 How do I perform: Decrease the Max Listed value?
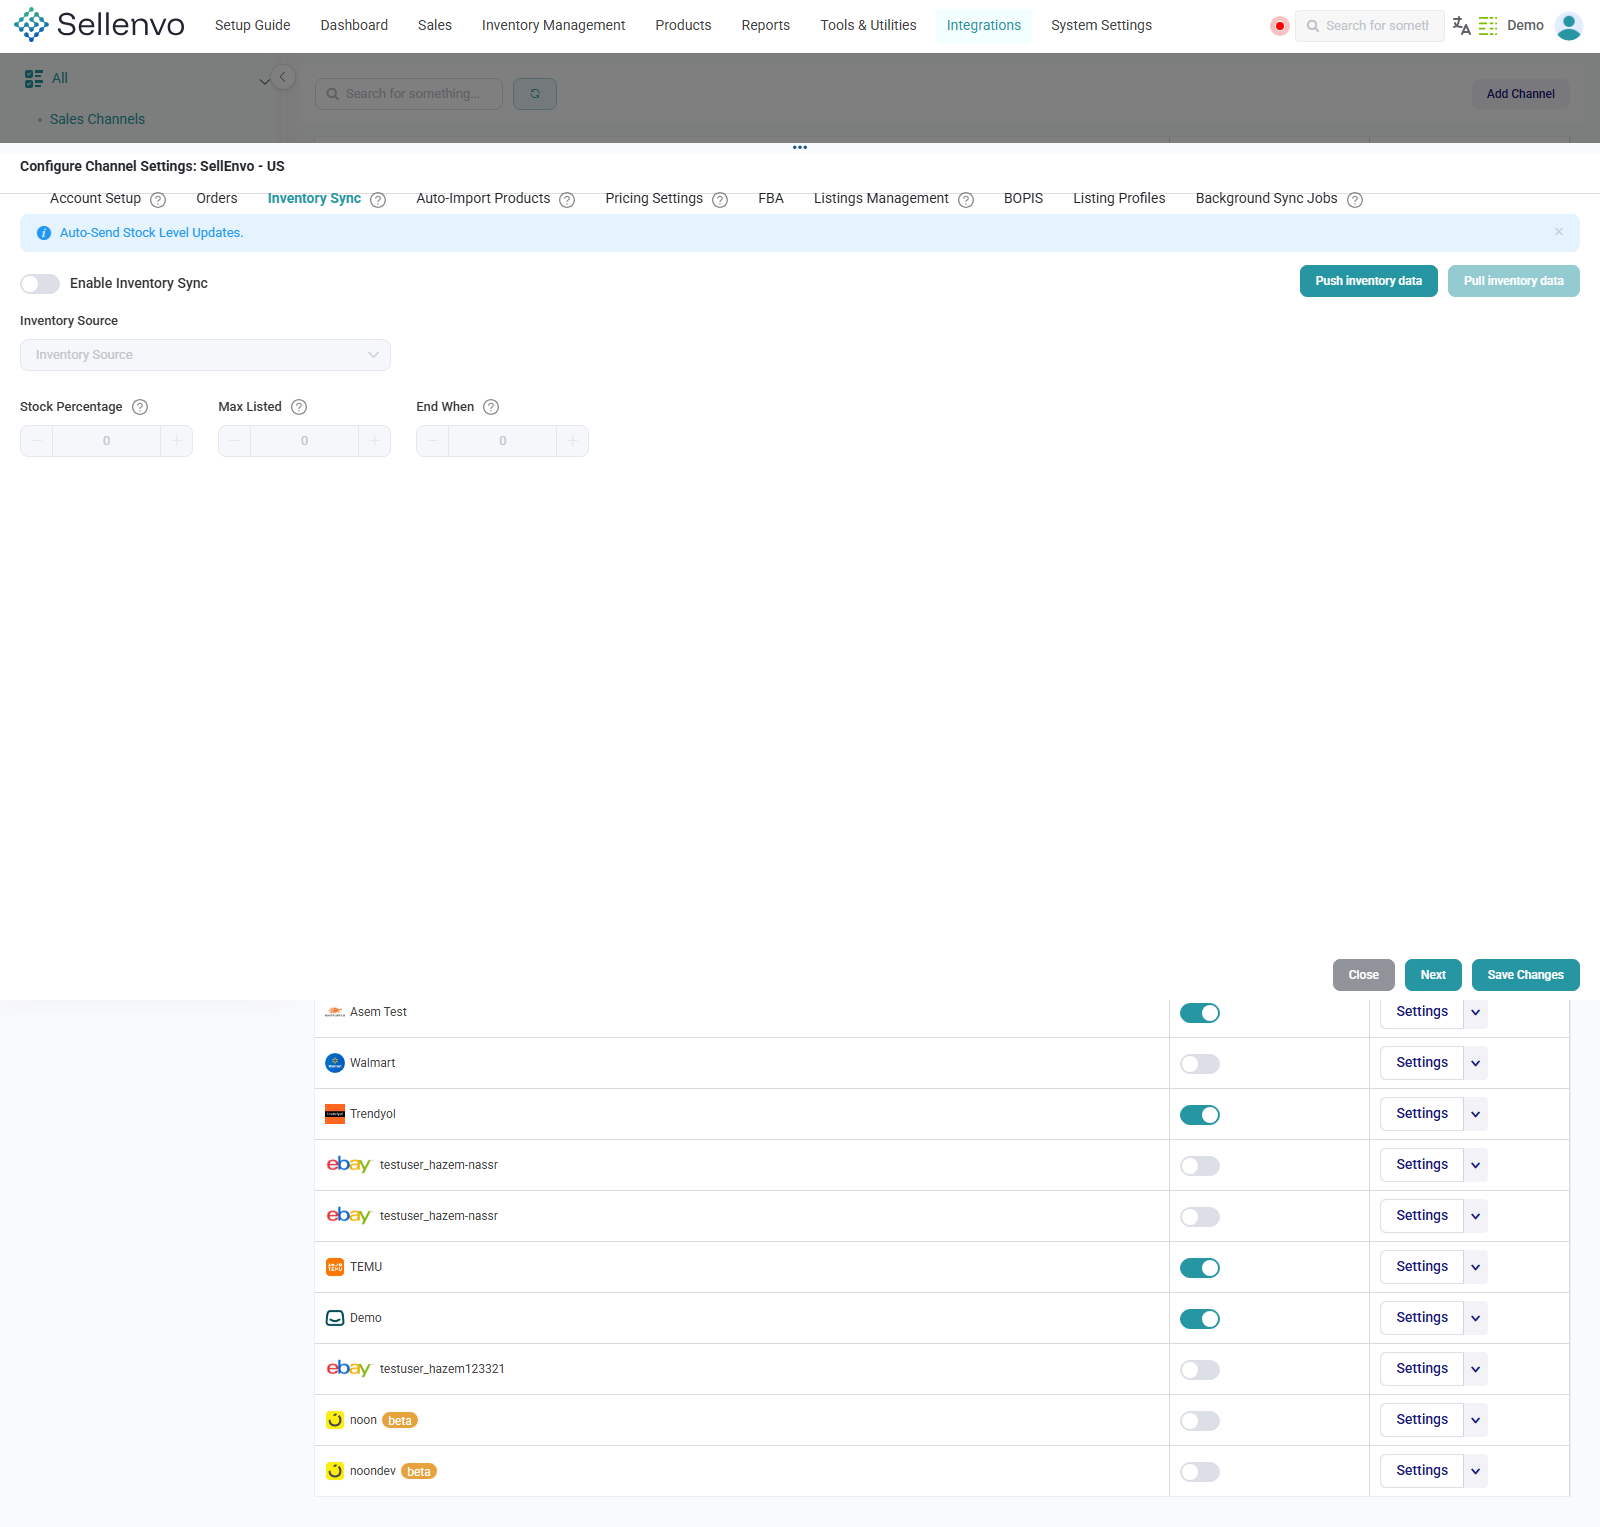235,441
